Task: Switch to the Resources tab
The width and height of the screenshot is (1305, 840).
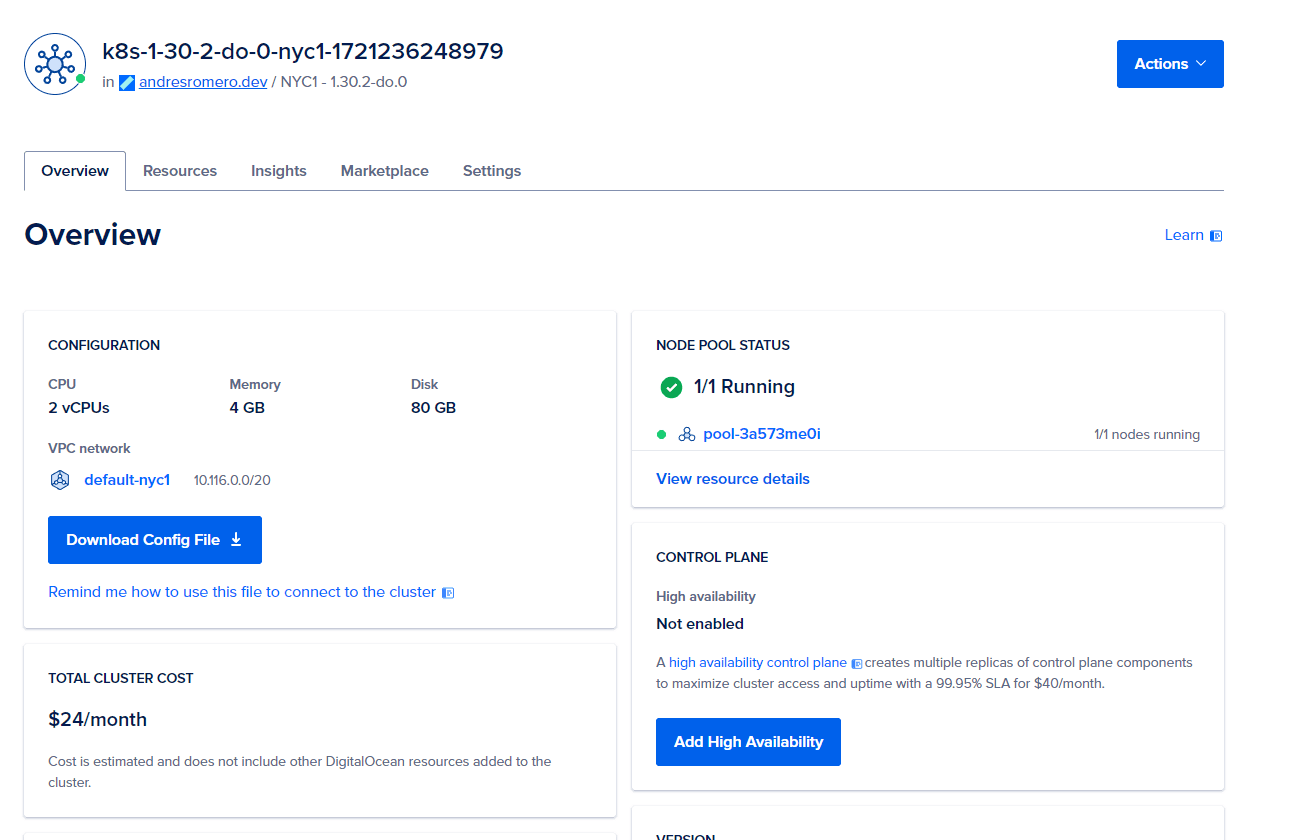Action: [x=180, y=171]
